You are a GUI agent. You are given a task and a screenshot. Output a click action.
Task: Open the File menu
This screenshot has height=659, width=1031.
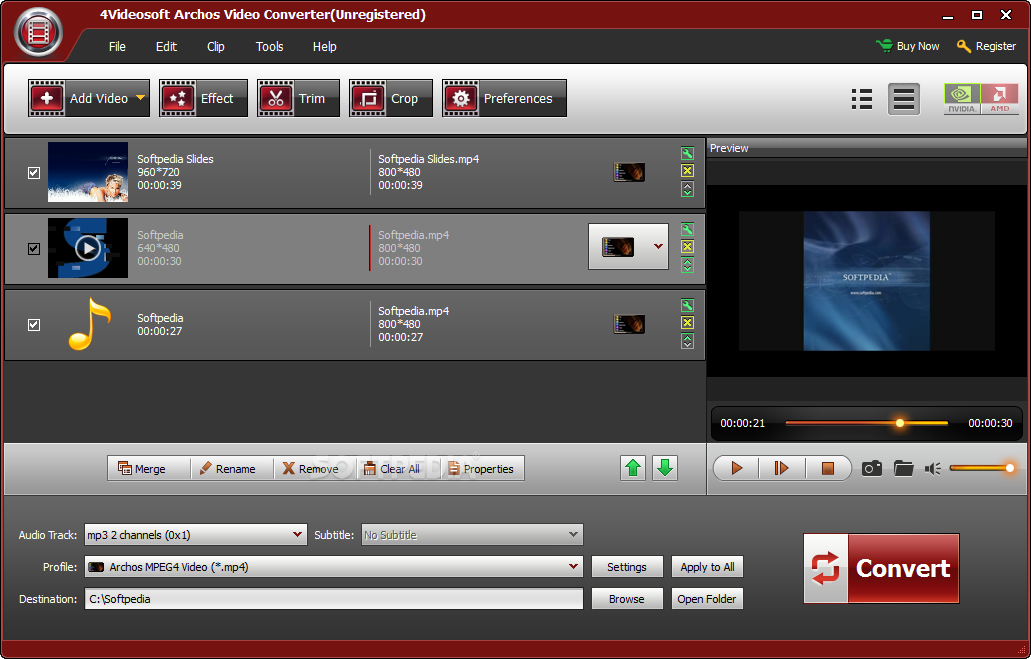117,47
